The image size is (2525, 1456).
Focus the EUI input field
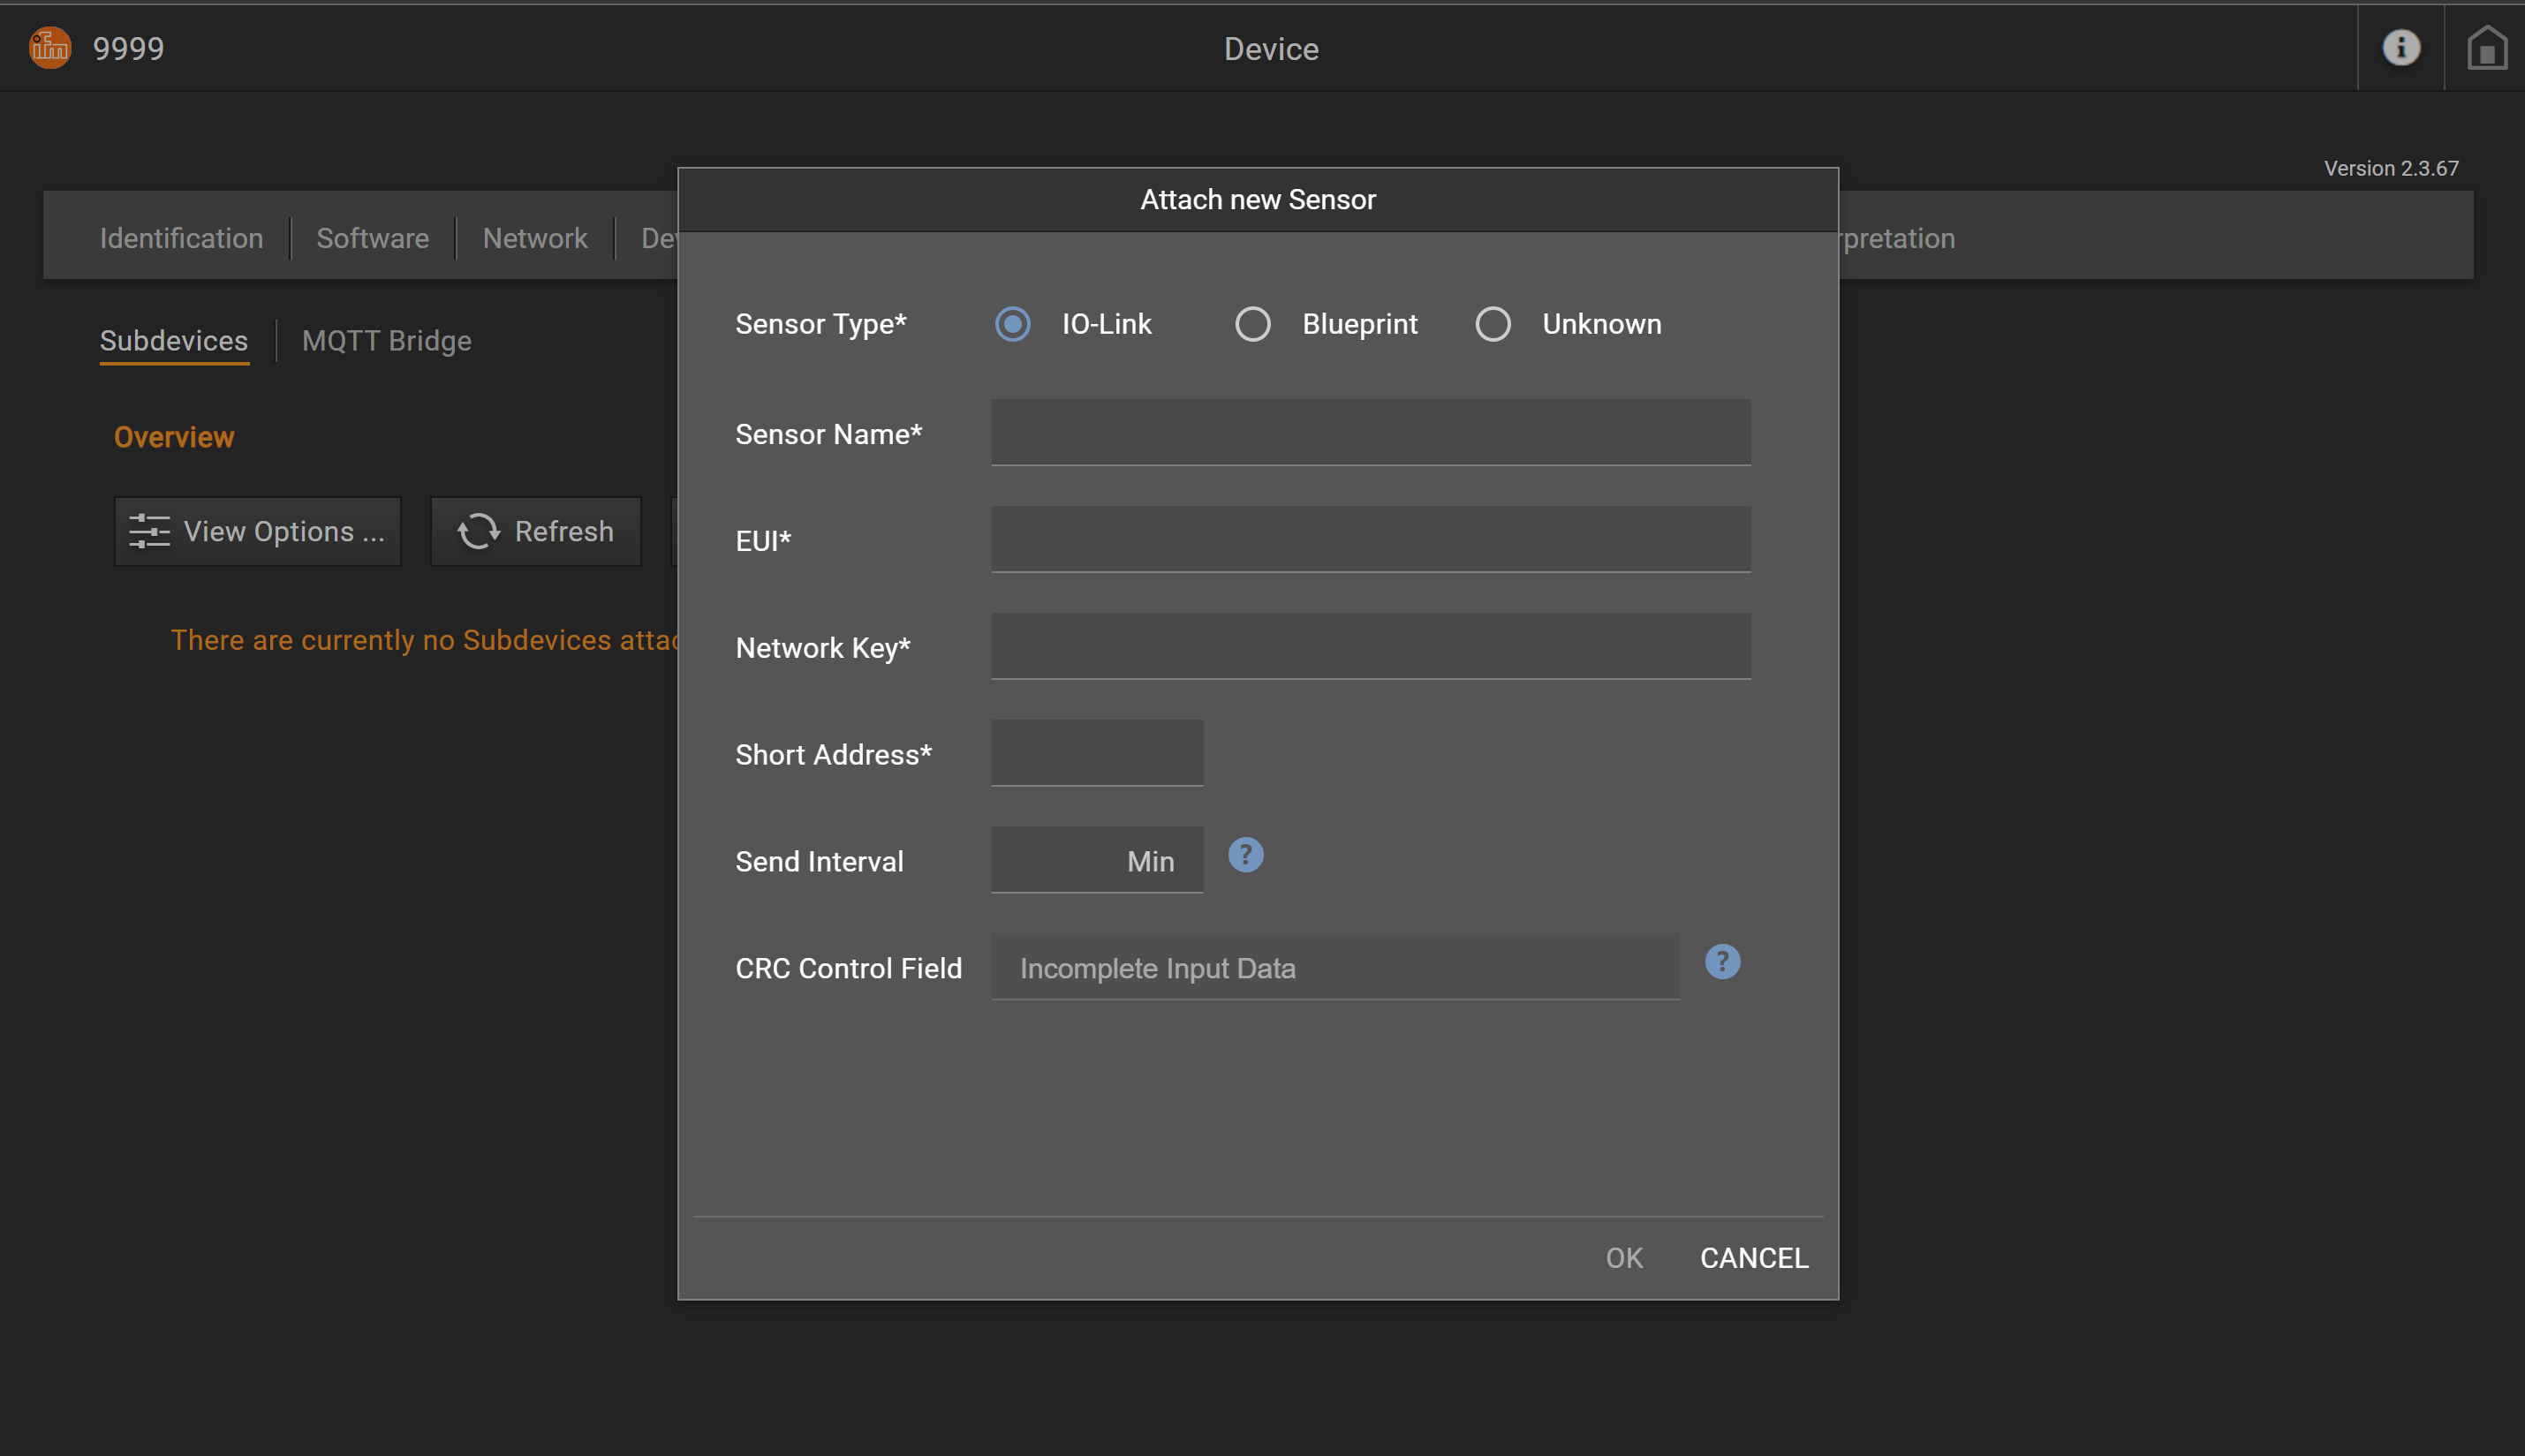click(1371, 540)
